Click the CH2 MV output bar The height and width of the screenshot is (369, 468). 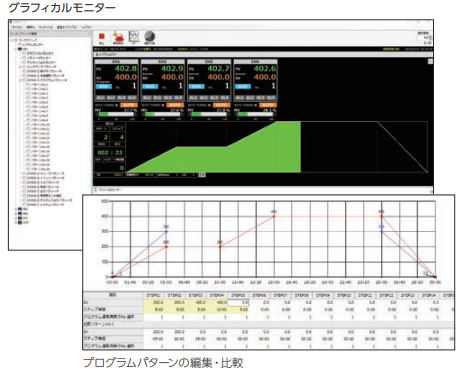point(163,114)
